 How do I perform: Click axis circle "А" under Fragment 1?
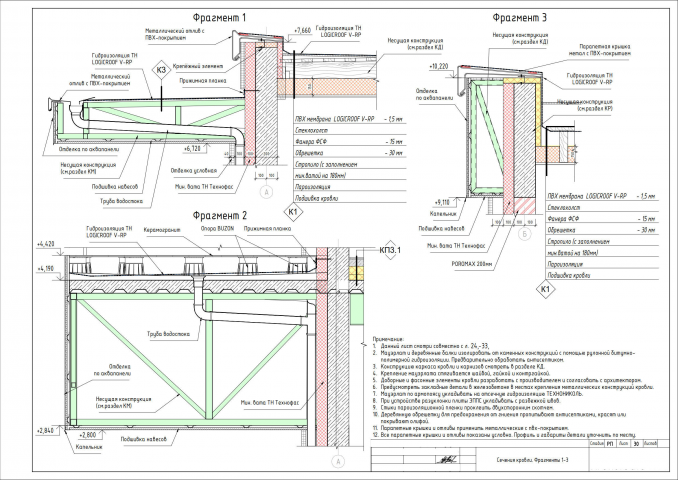click(x=267, y=192)
